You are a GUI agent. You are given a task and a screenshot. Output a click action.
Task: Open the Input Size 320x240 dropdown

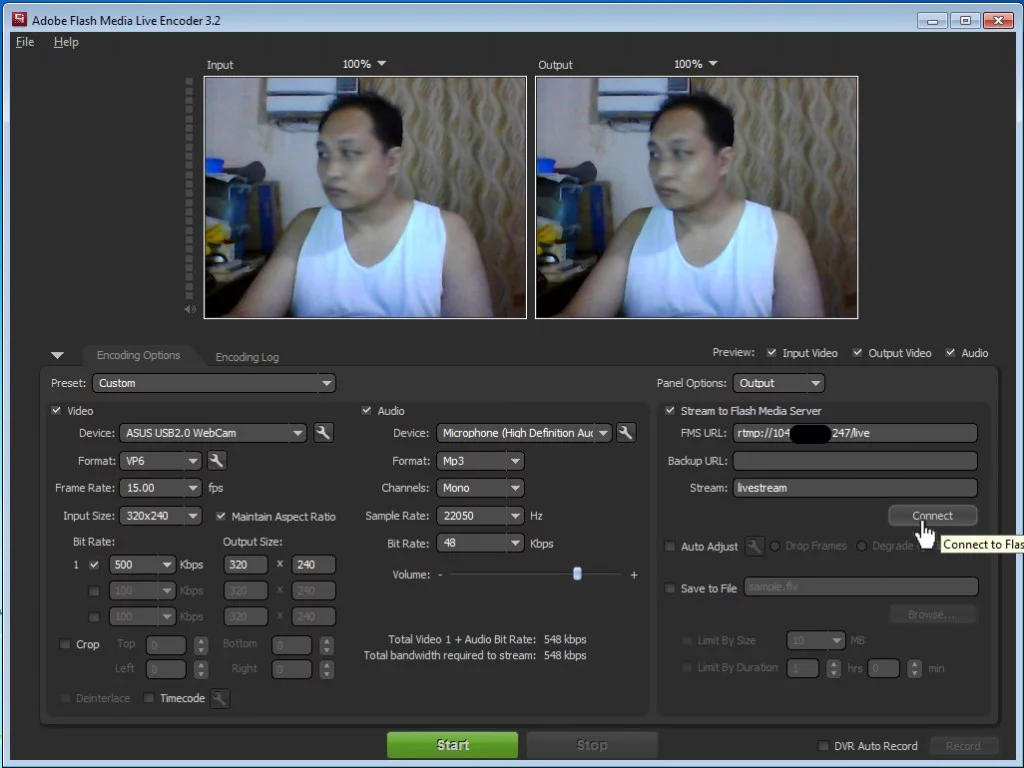point(160,516)
